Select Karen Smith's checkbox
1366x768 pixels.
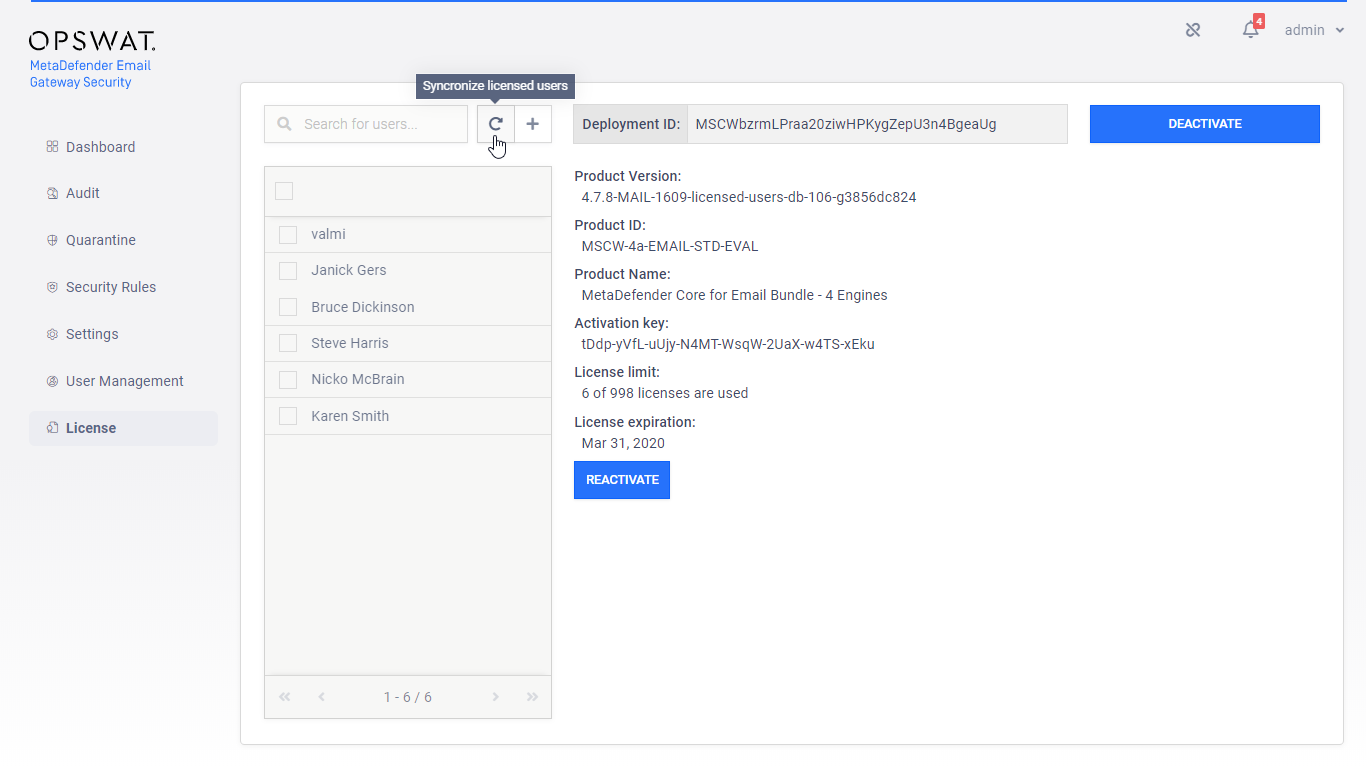288,416
